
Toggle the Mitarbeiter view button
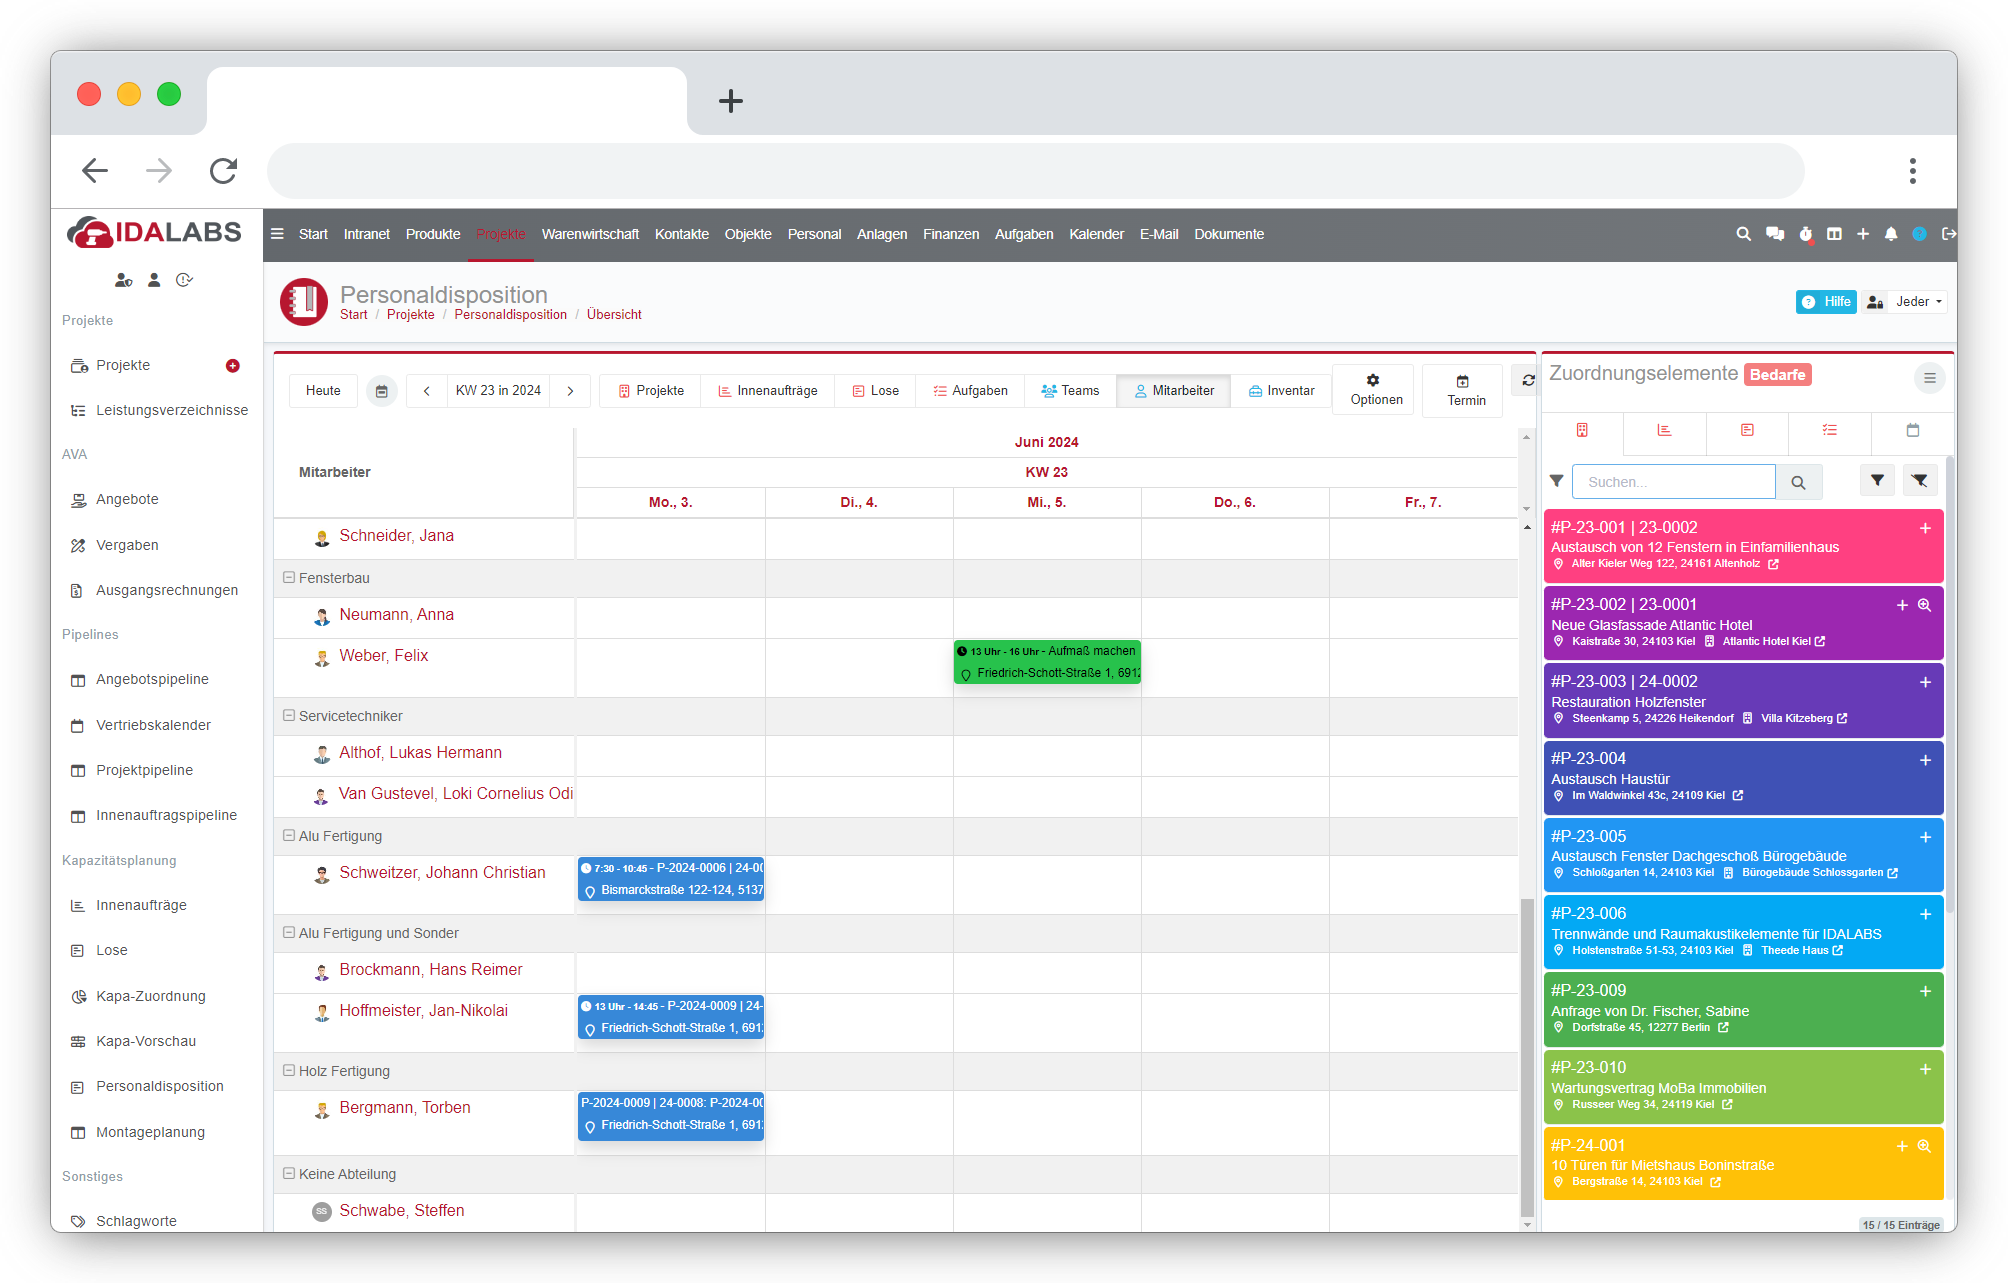point(1173,391)
